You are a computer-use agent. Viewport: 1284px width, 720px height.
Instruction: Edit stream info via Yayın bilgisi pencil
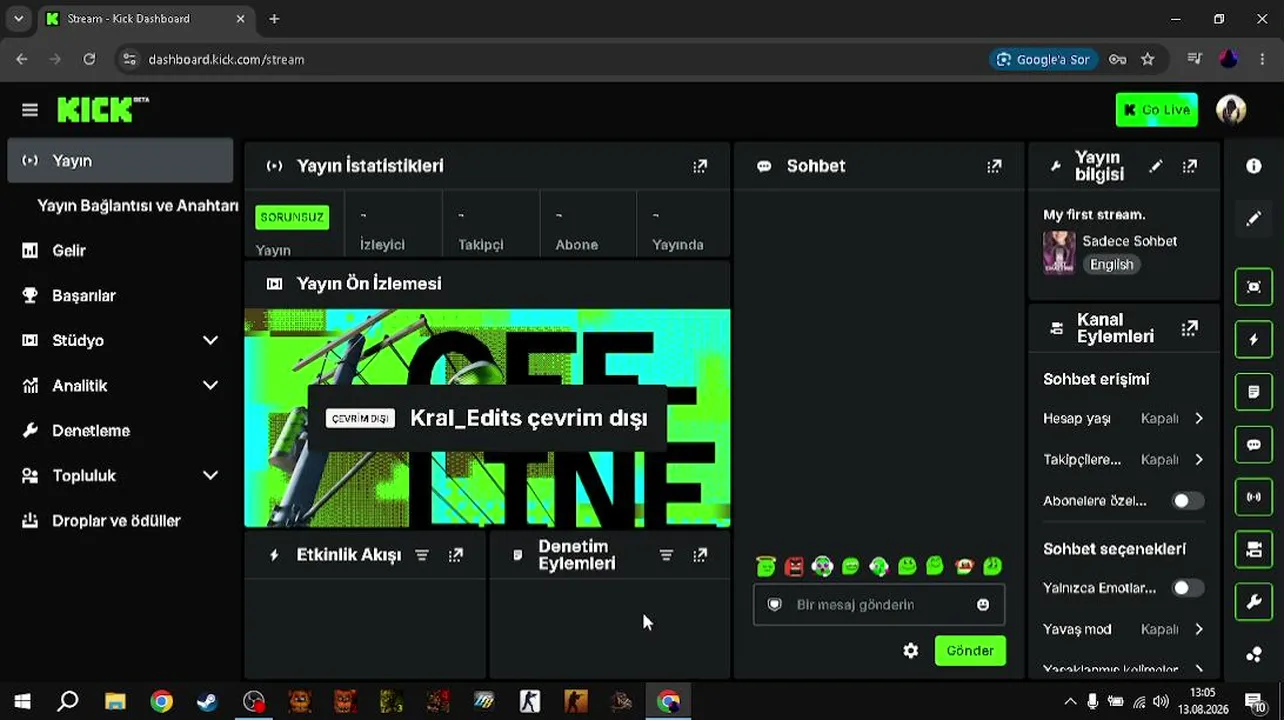[1156, 166]
